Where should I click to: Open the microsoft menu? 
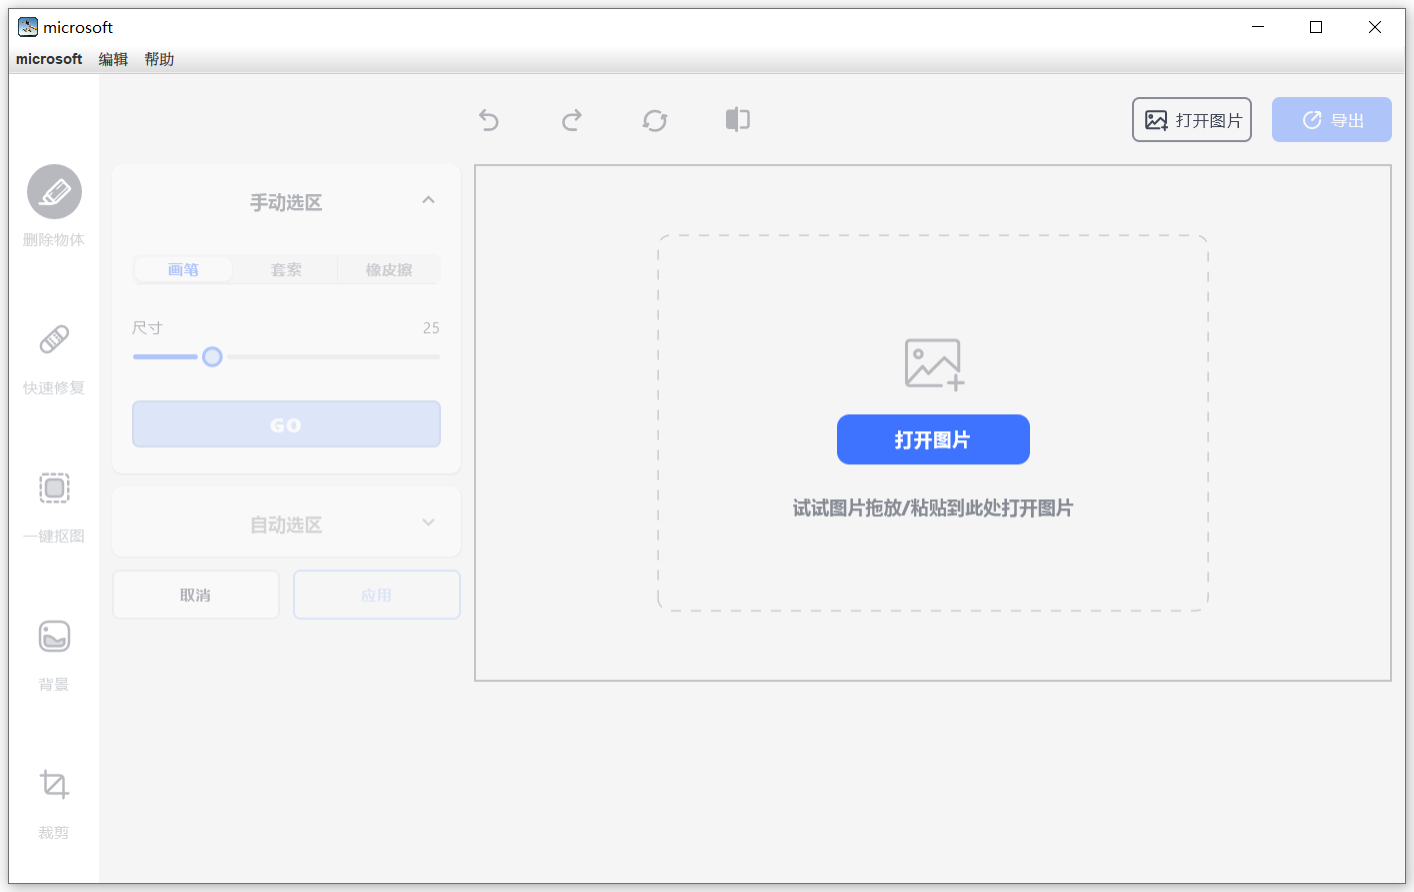point(49,59)
